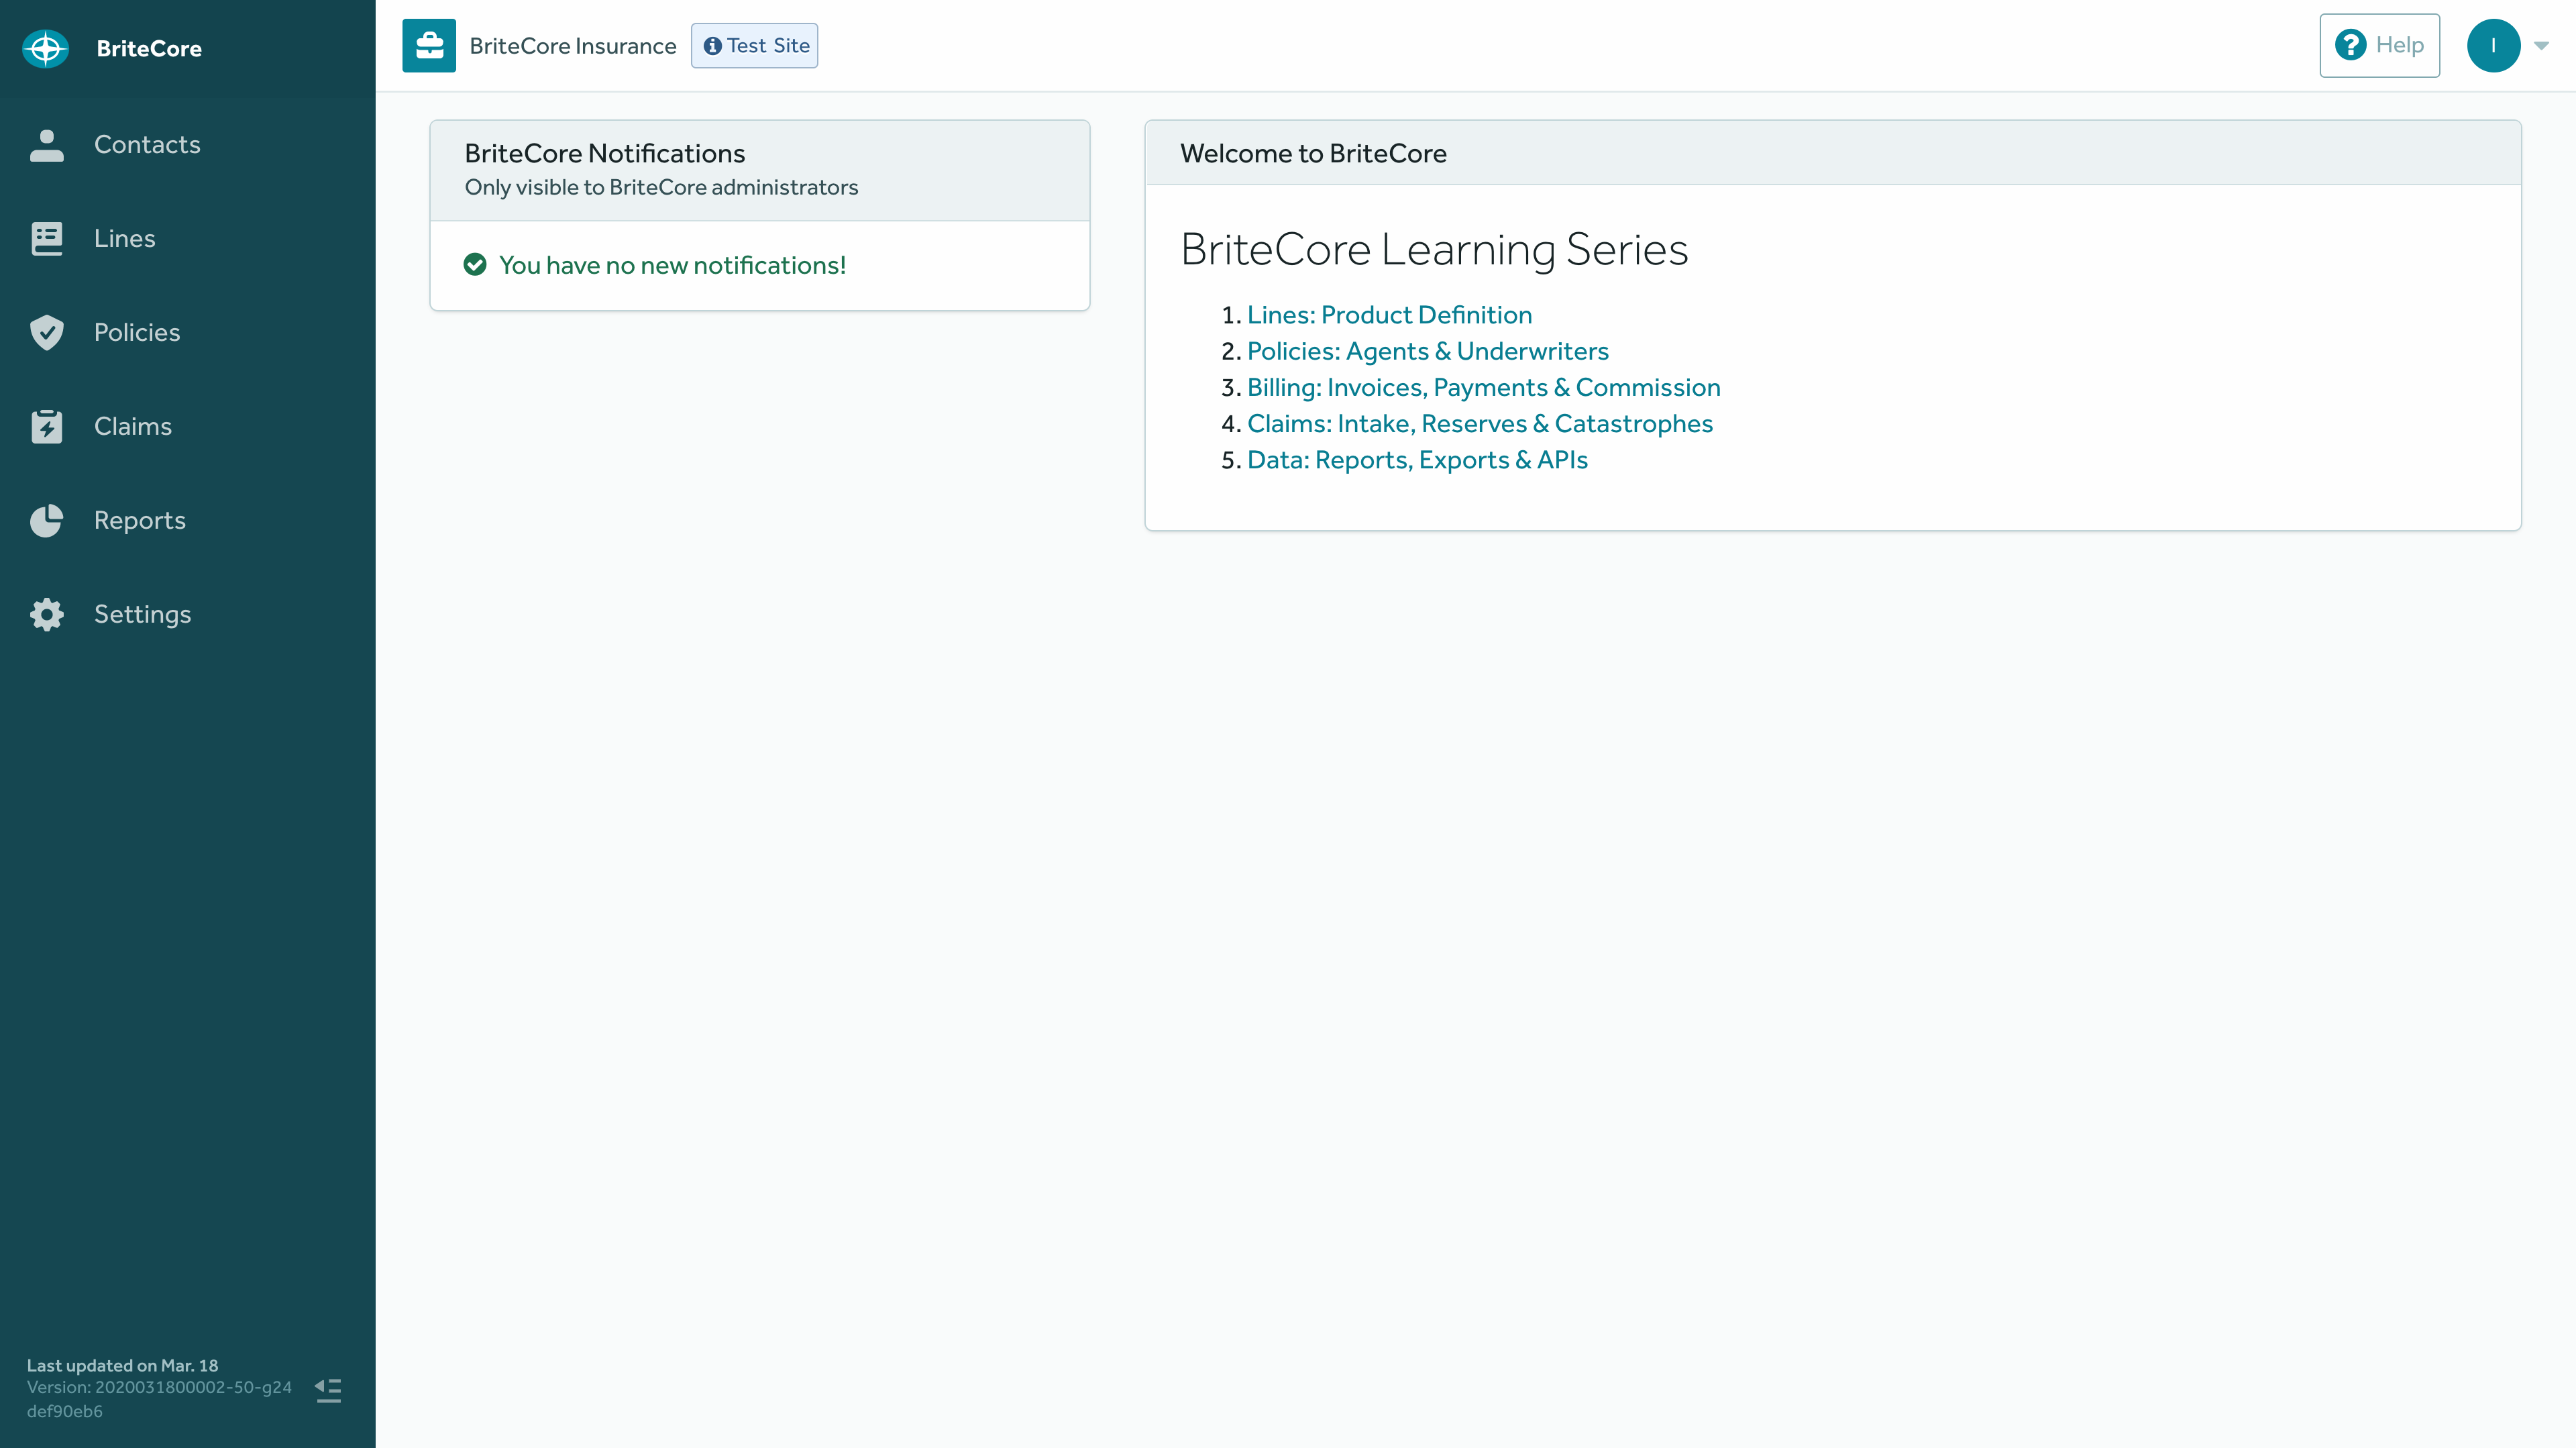Click the 'Last updated on Mar. 18' text
Viewport: 2576px width, 1448px height.
pos(122,1365)
